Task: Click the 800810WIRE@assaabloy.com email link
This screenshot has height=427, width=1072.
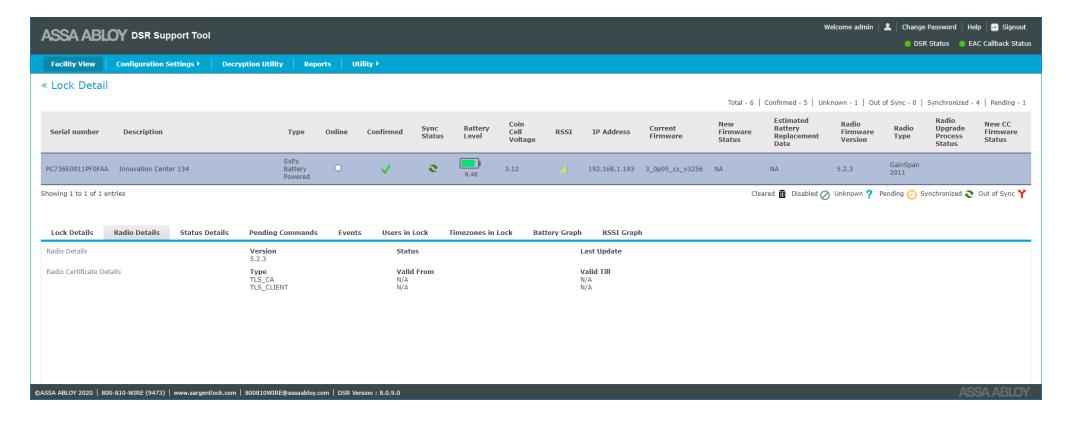Action: [287, 393]
